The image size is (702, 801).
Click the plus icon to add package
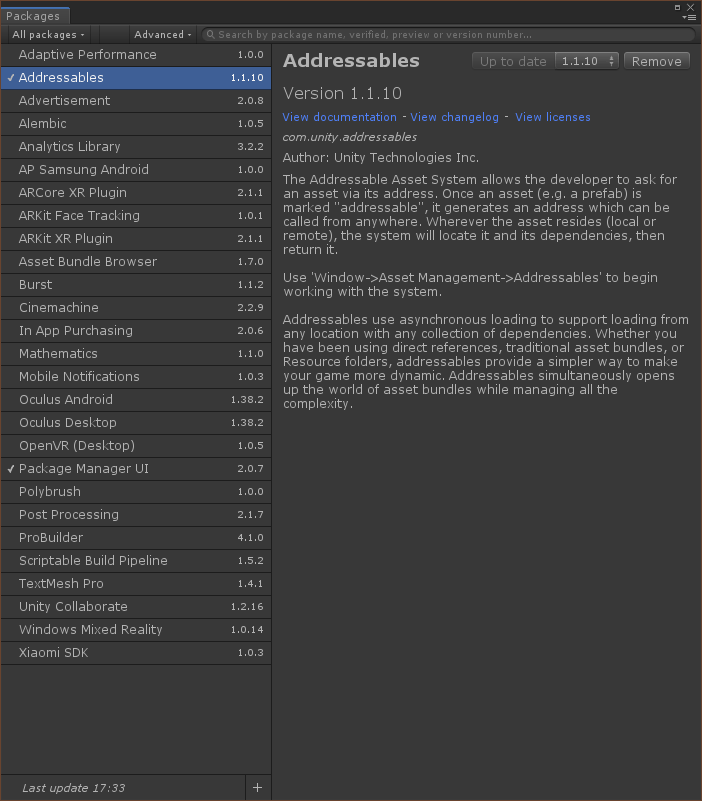pos(258,788)
